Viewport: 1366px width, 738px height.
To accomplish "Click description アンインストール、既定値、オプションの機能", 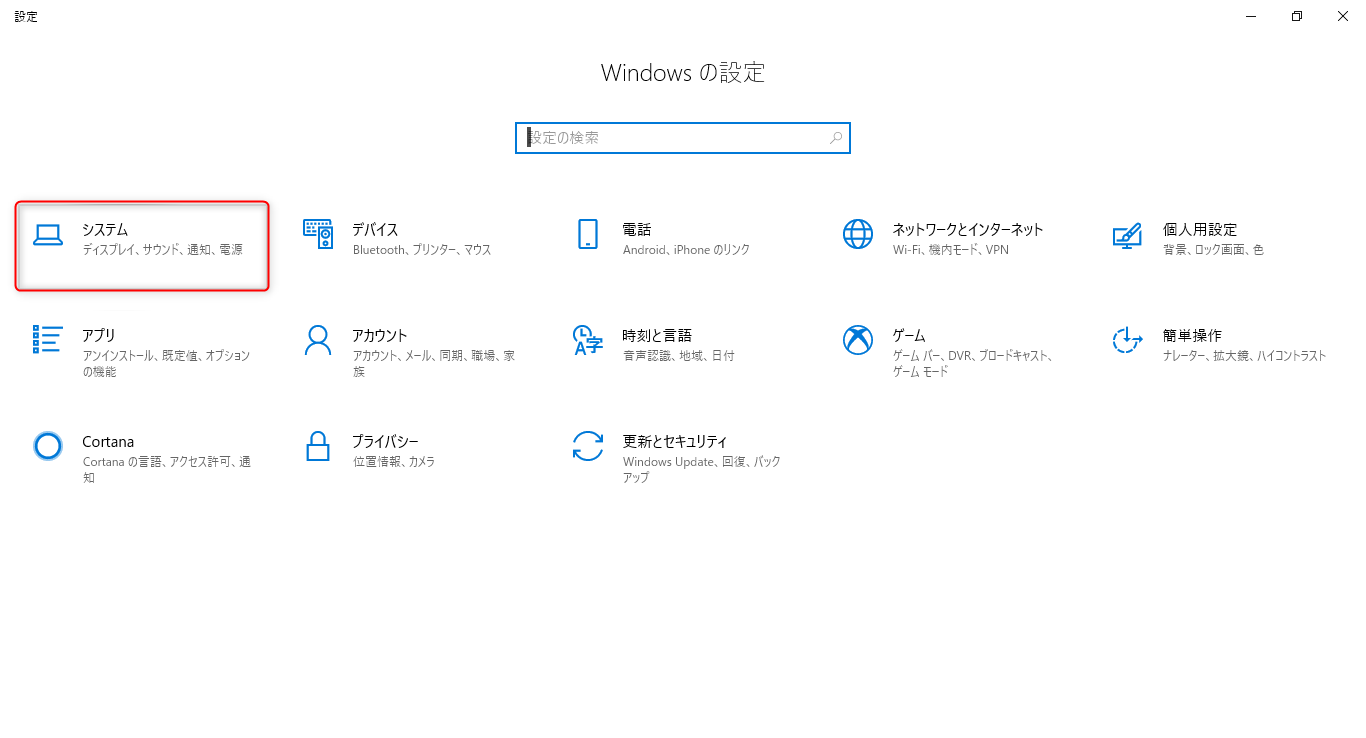I will (166, 364).
